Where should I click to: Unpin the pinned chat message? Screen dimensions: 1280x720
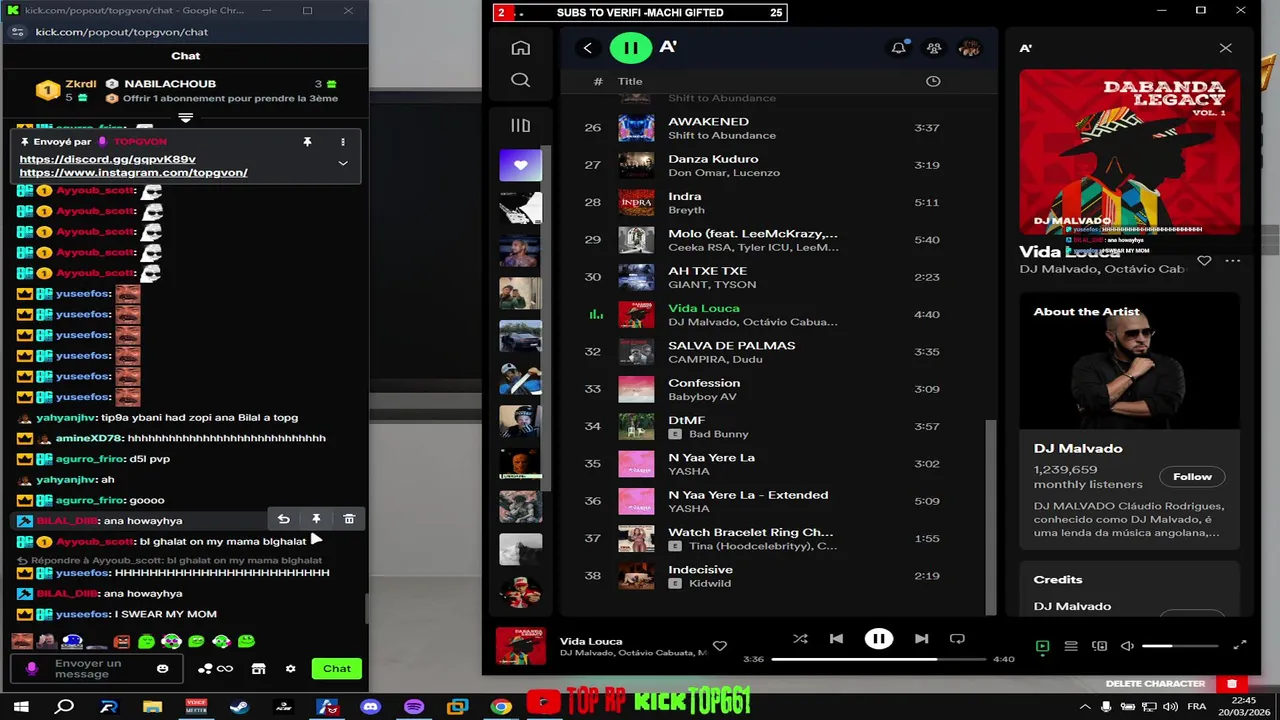[x=307, y=142]
